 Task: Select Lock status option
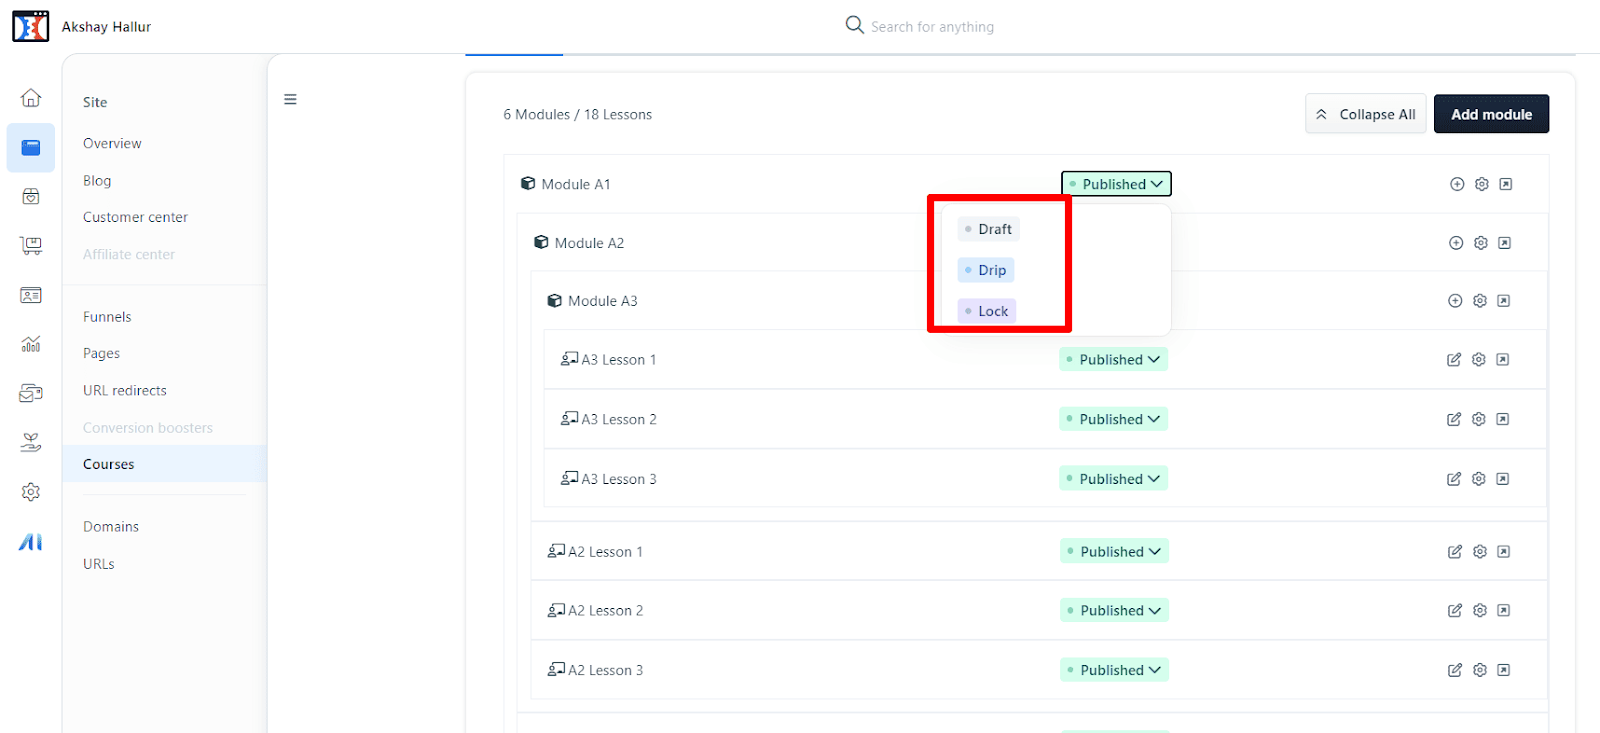987,311
